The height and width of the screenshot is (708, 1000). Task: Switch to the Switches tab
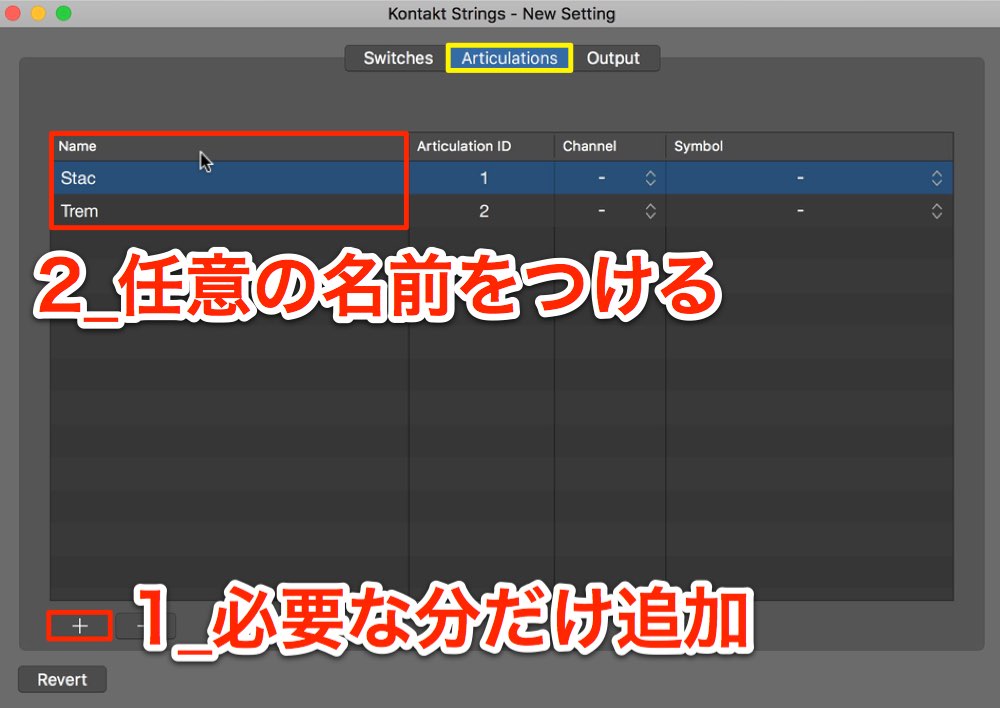(x=396, y=58)
